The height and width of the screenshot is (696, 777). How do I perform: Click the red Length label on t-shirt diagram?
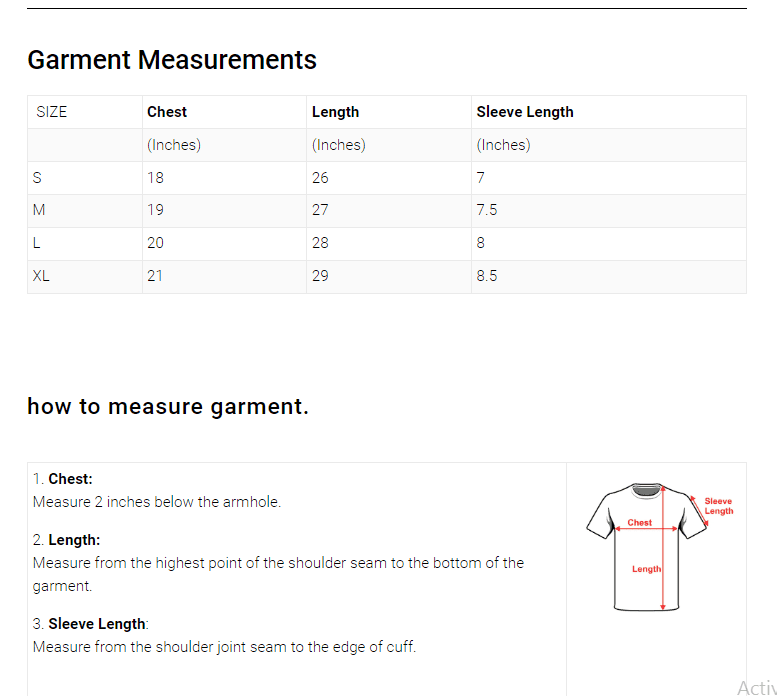[646, 569]
